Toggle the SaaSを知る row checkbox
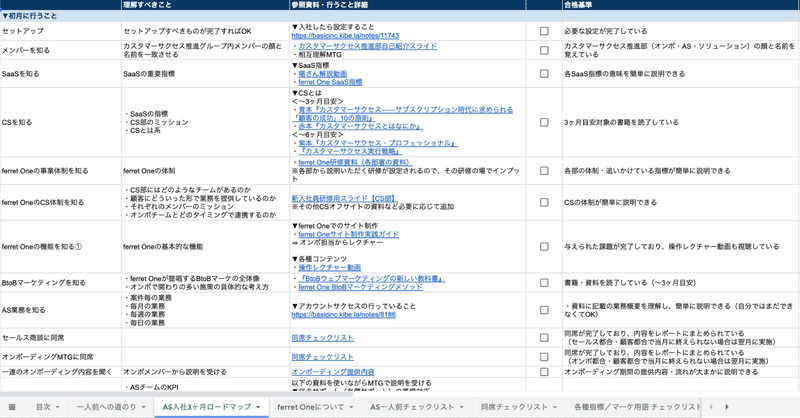 tap(544, 73)
